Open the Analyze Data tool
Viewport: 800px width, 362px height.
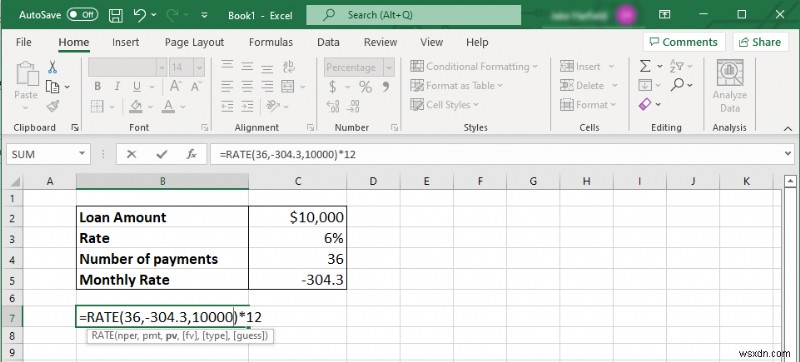point(730,86)
